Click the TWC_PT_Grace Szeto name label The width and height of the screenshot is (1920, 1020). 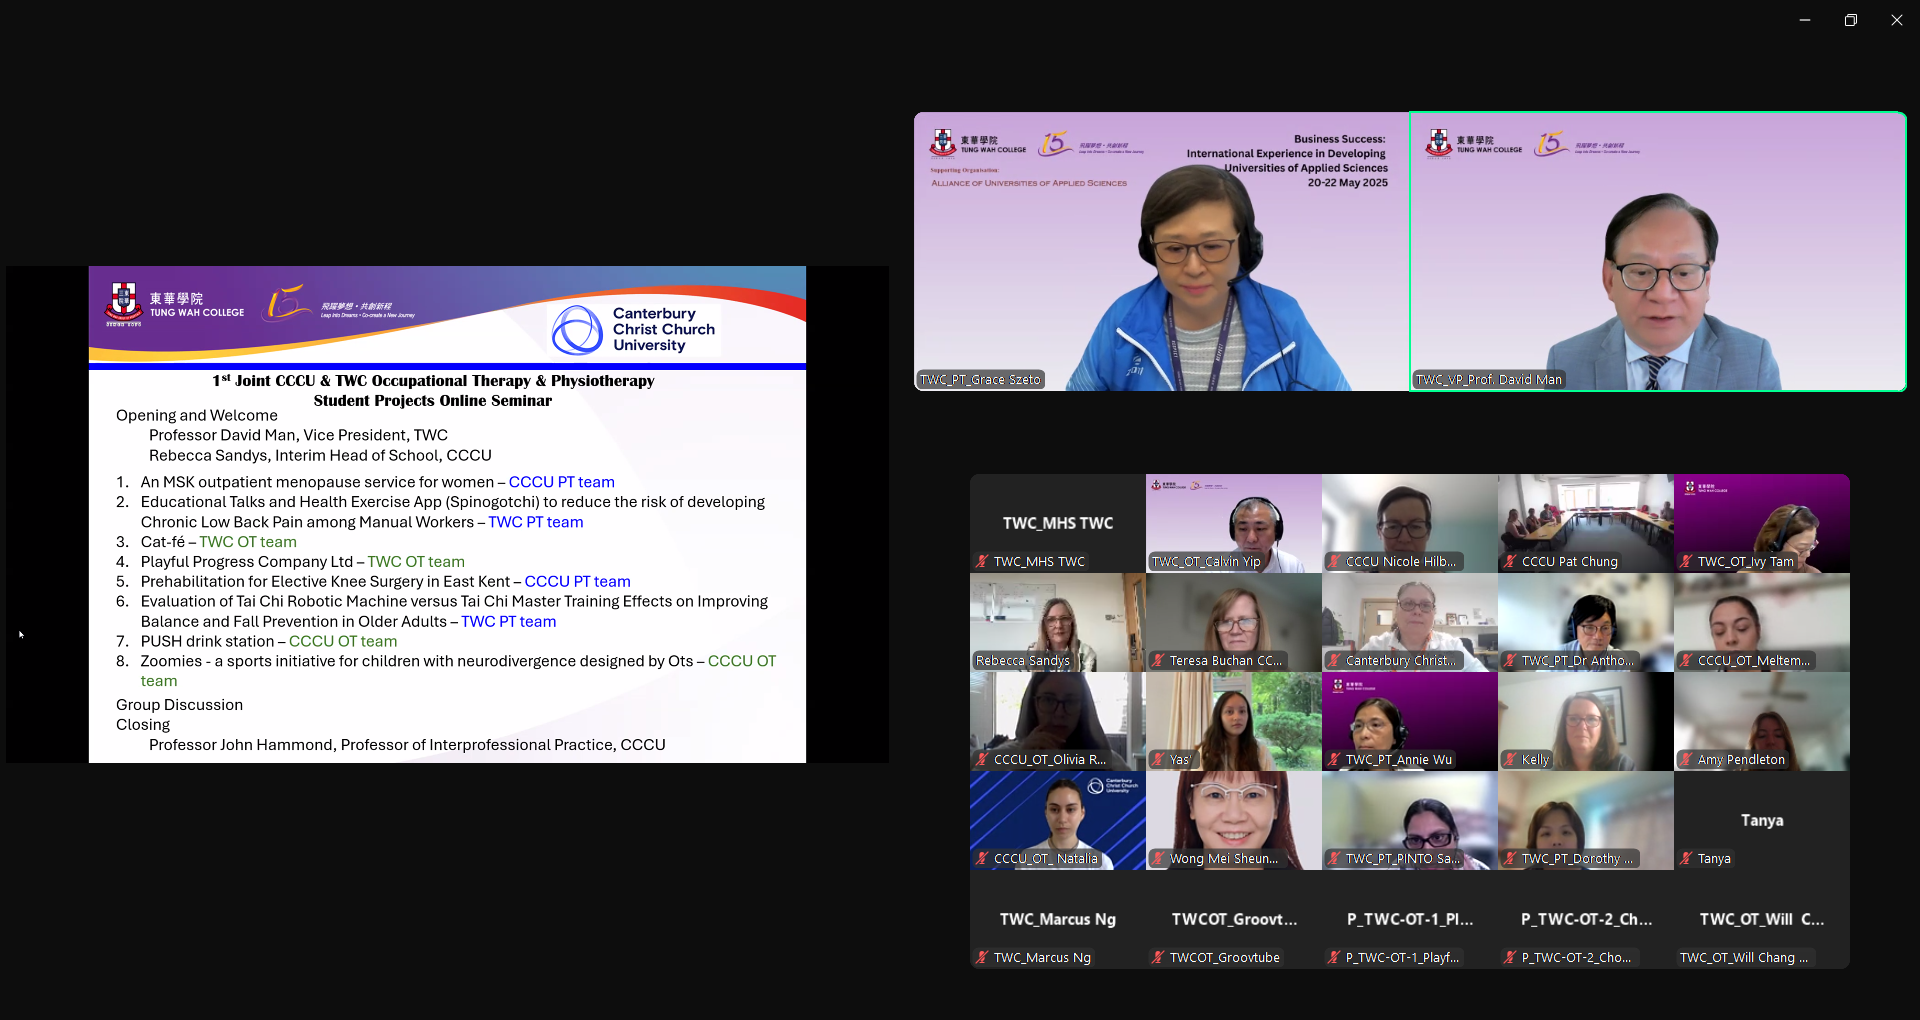point(980,380)
